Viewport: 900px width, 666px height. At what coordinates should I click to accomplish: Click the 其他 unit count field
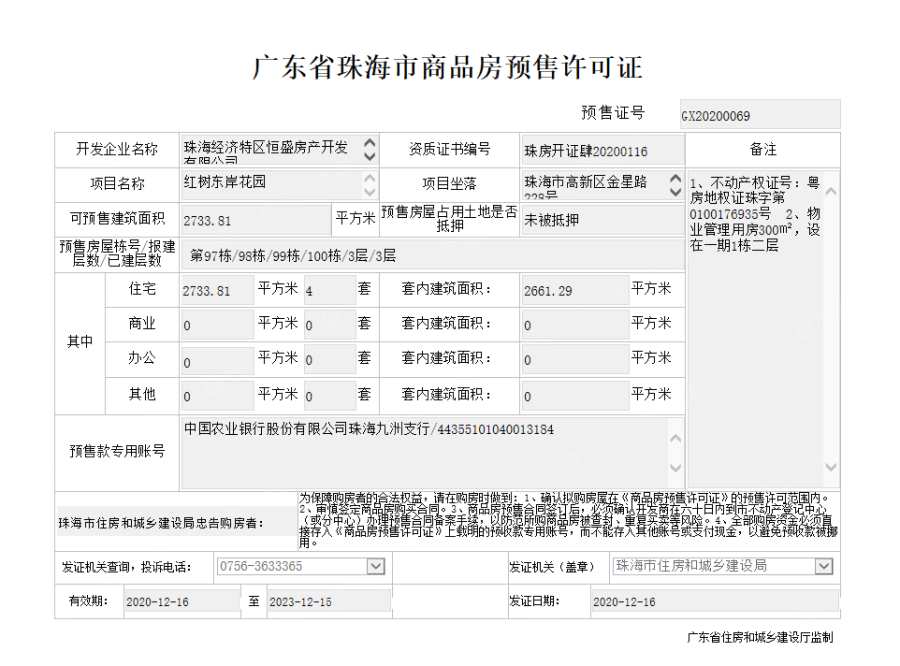[x=329, y=396]
